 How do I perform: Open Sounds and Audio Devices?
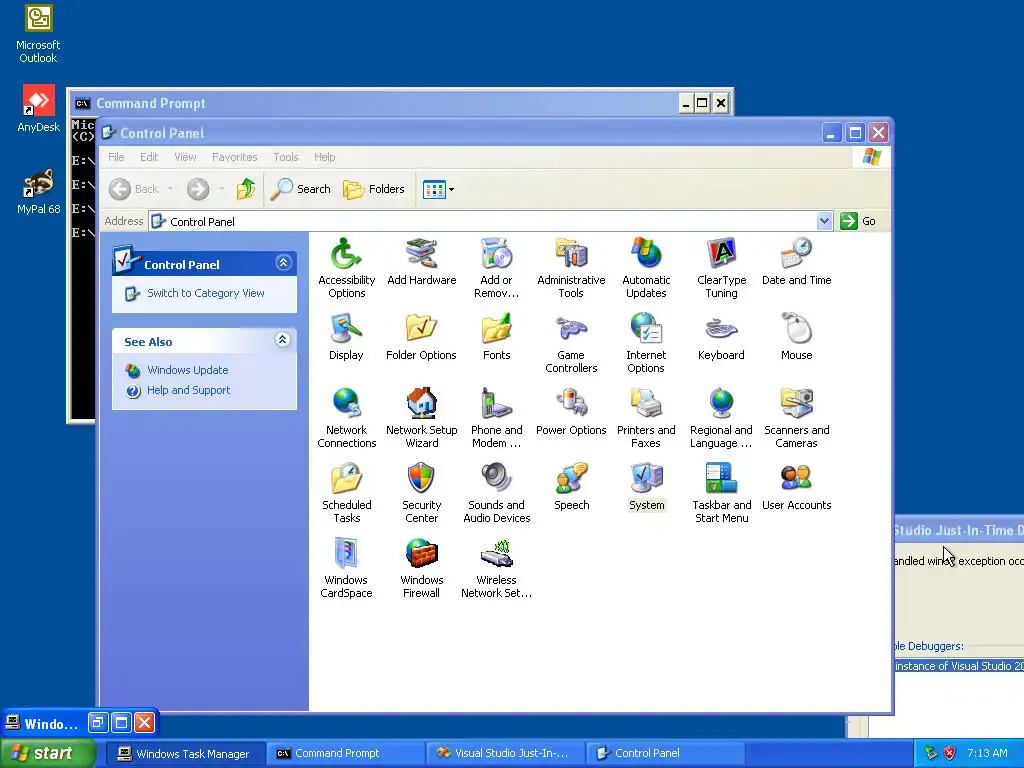(496, 493)
